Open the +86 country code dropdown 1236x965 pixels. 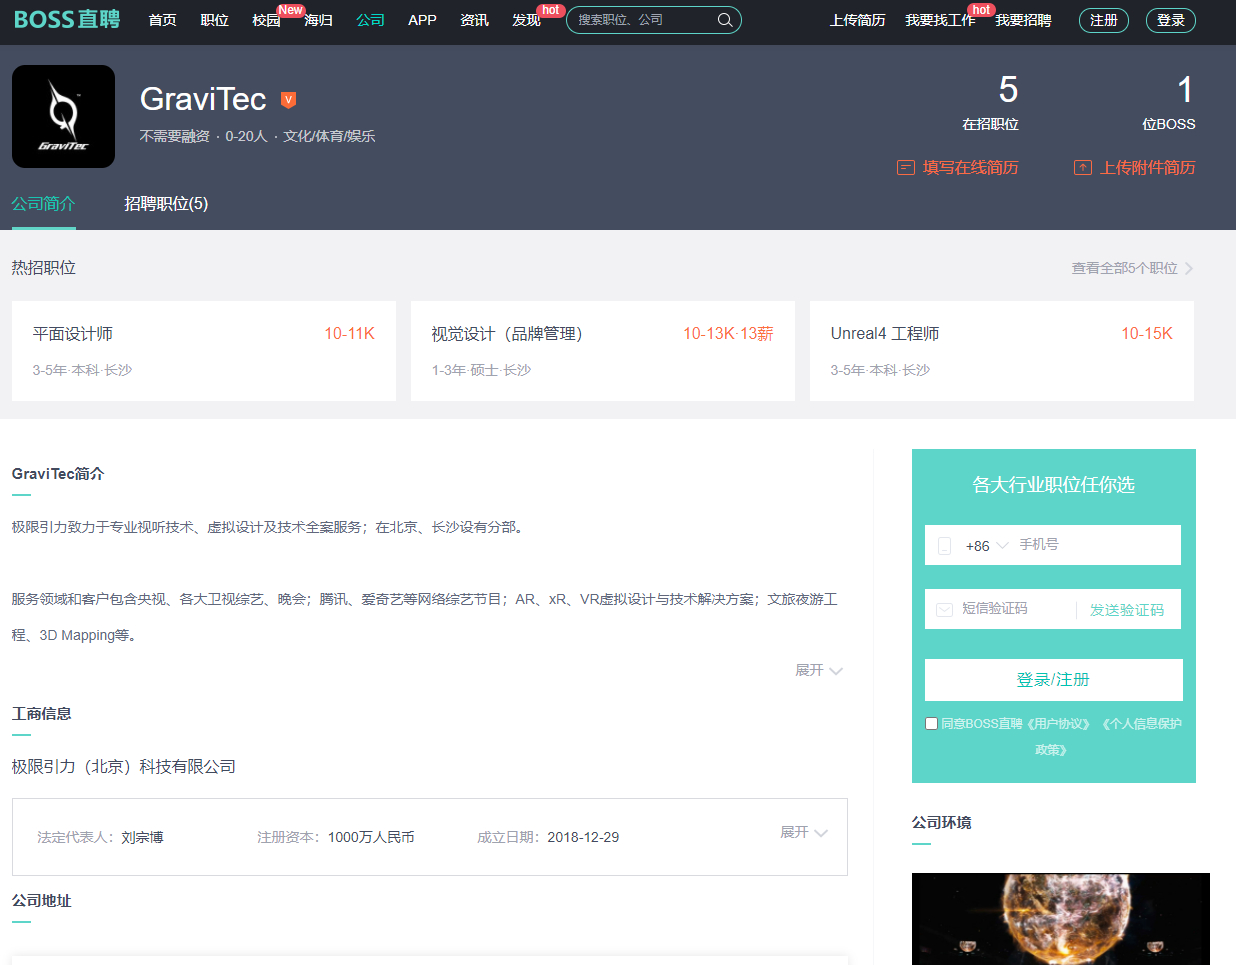[987, 546]
